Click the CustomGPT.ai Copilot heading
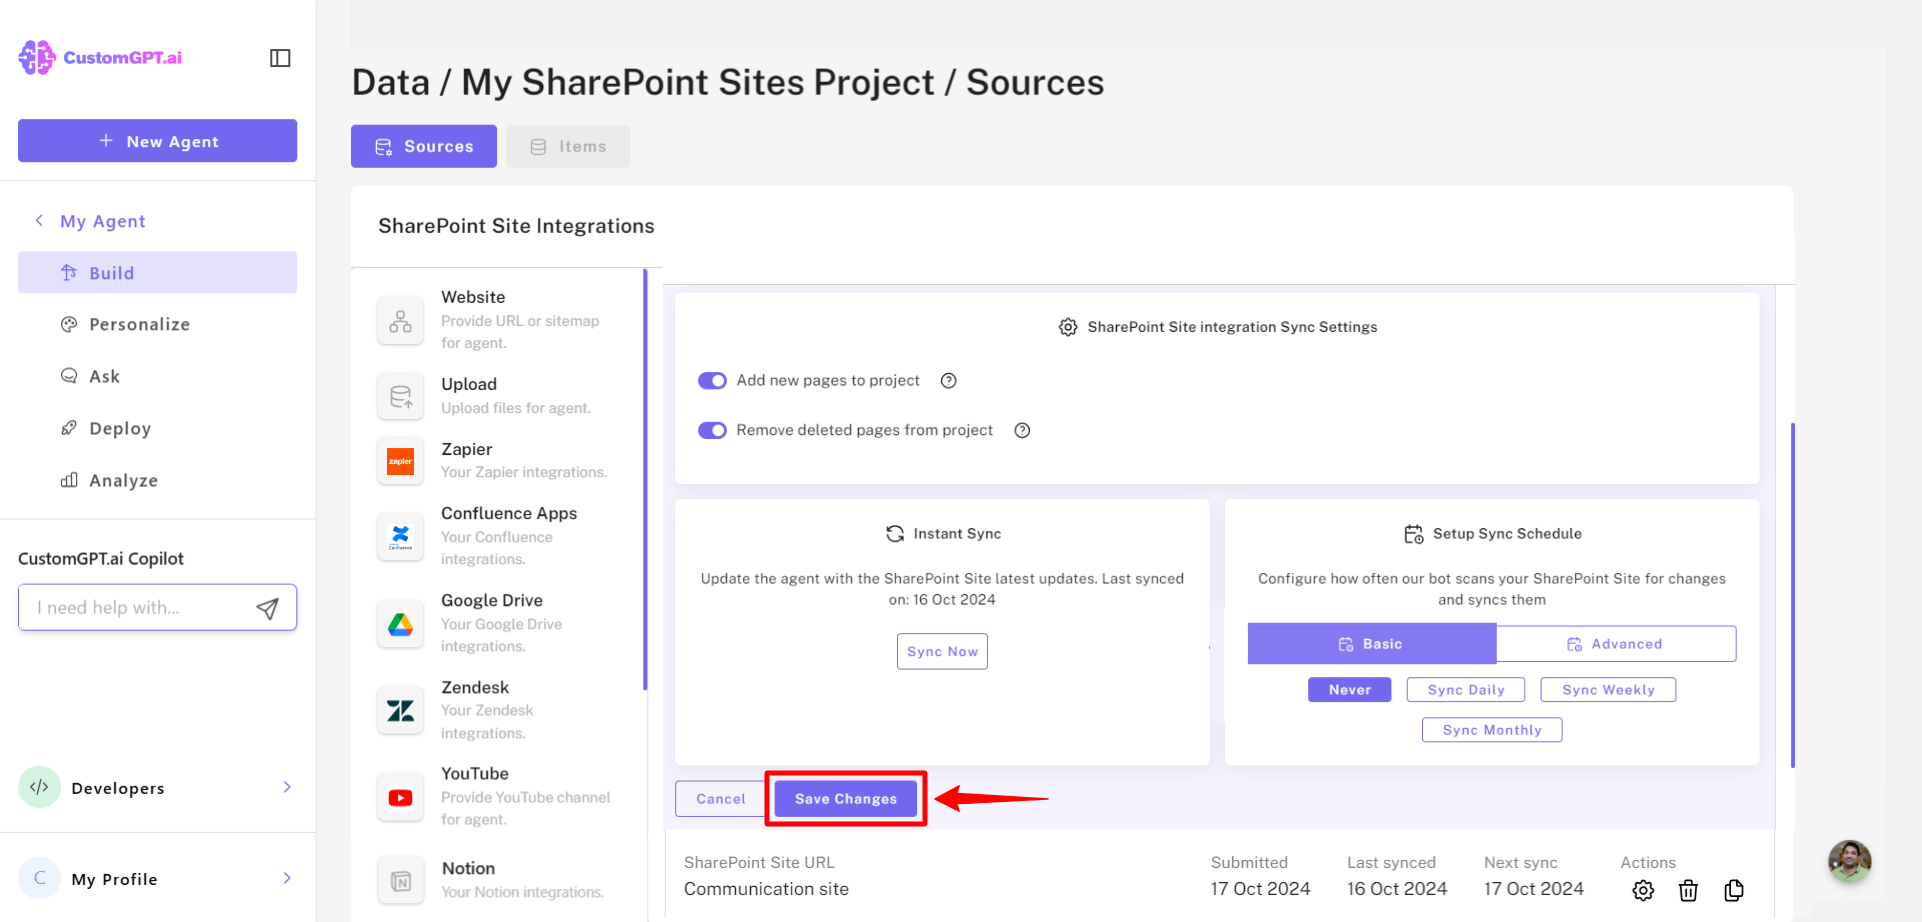The image size is (1922, 922). [x=101, y=558]
